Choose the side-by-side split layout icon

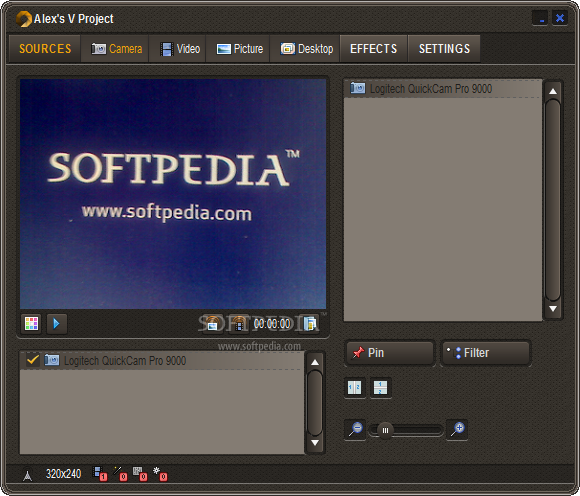(x=355, y=387)
